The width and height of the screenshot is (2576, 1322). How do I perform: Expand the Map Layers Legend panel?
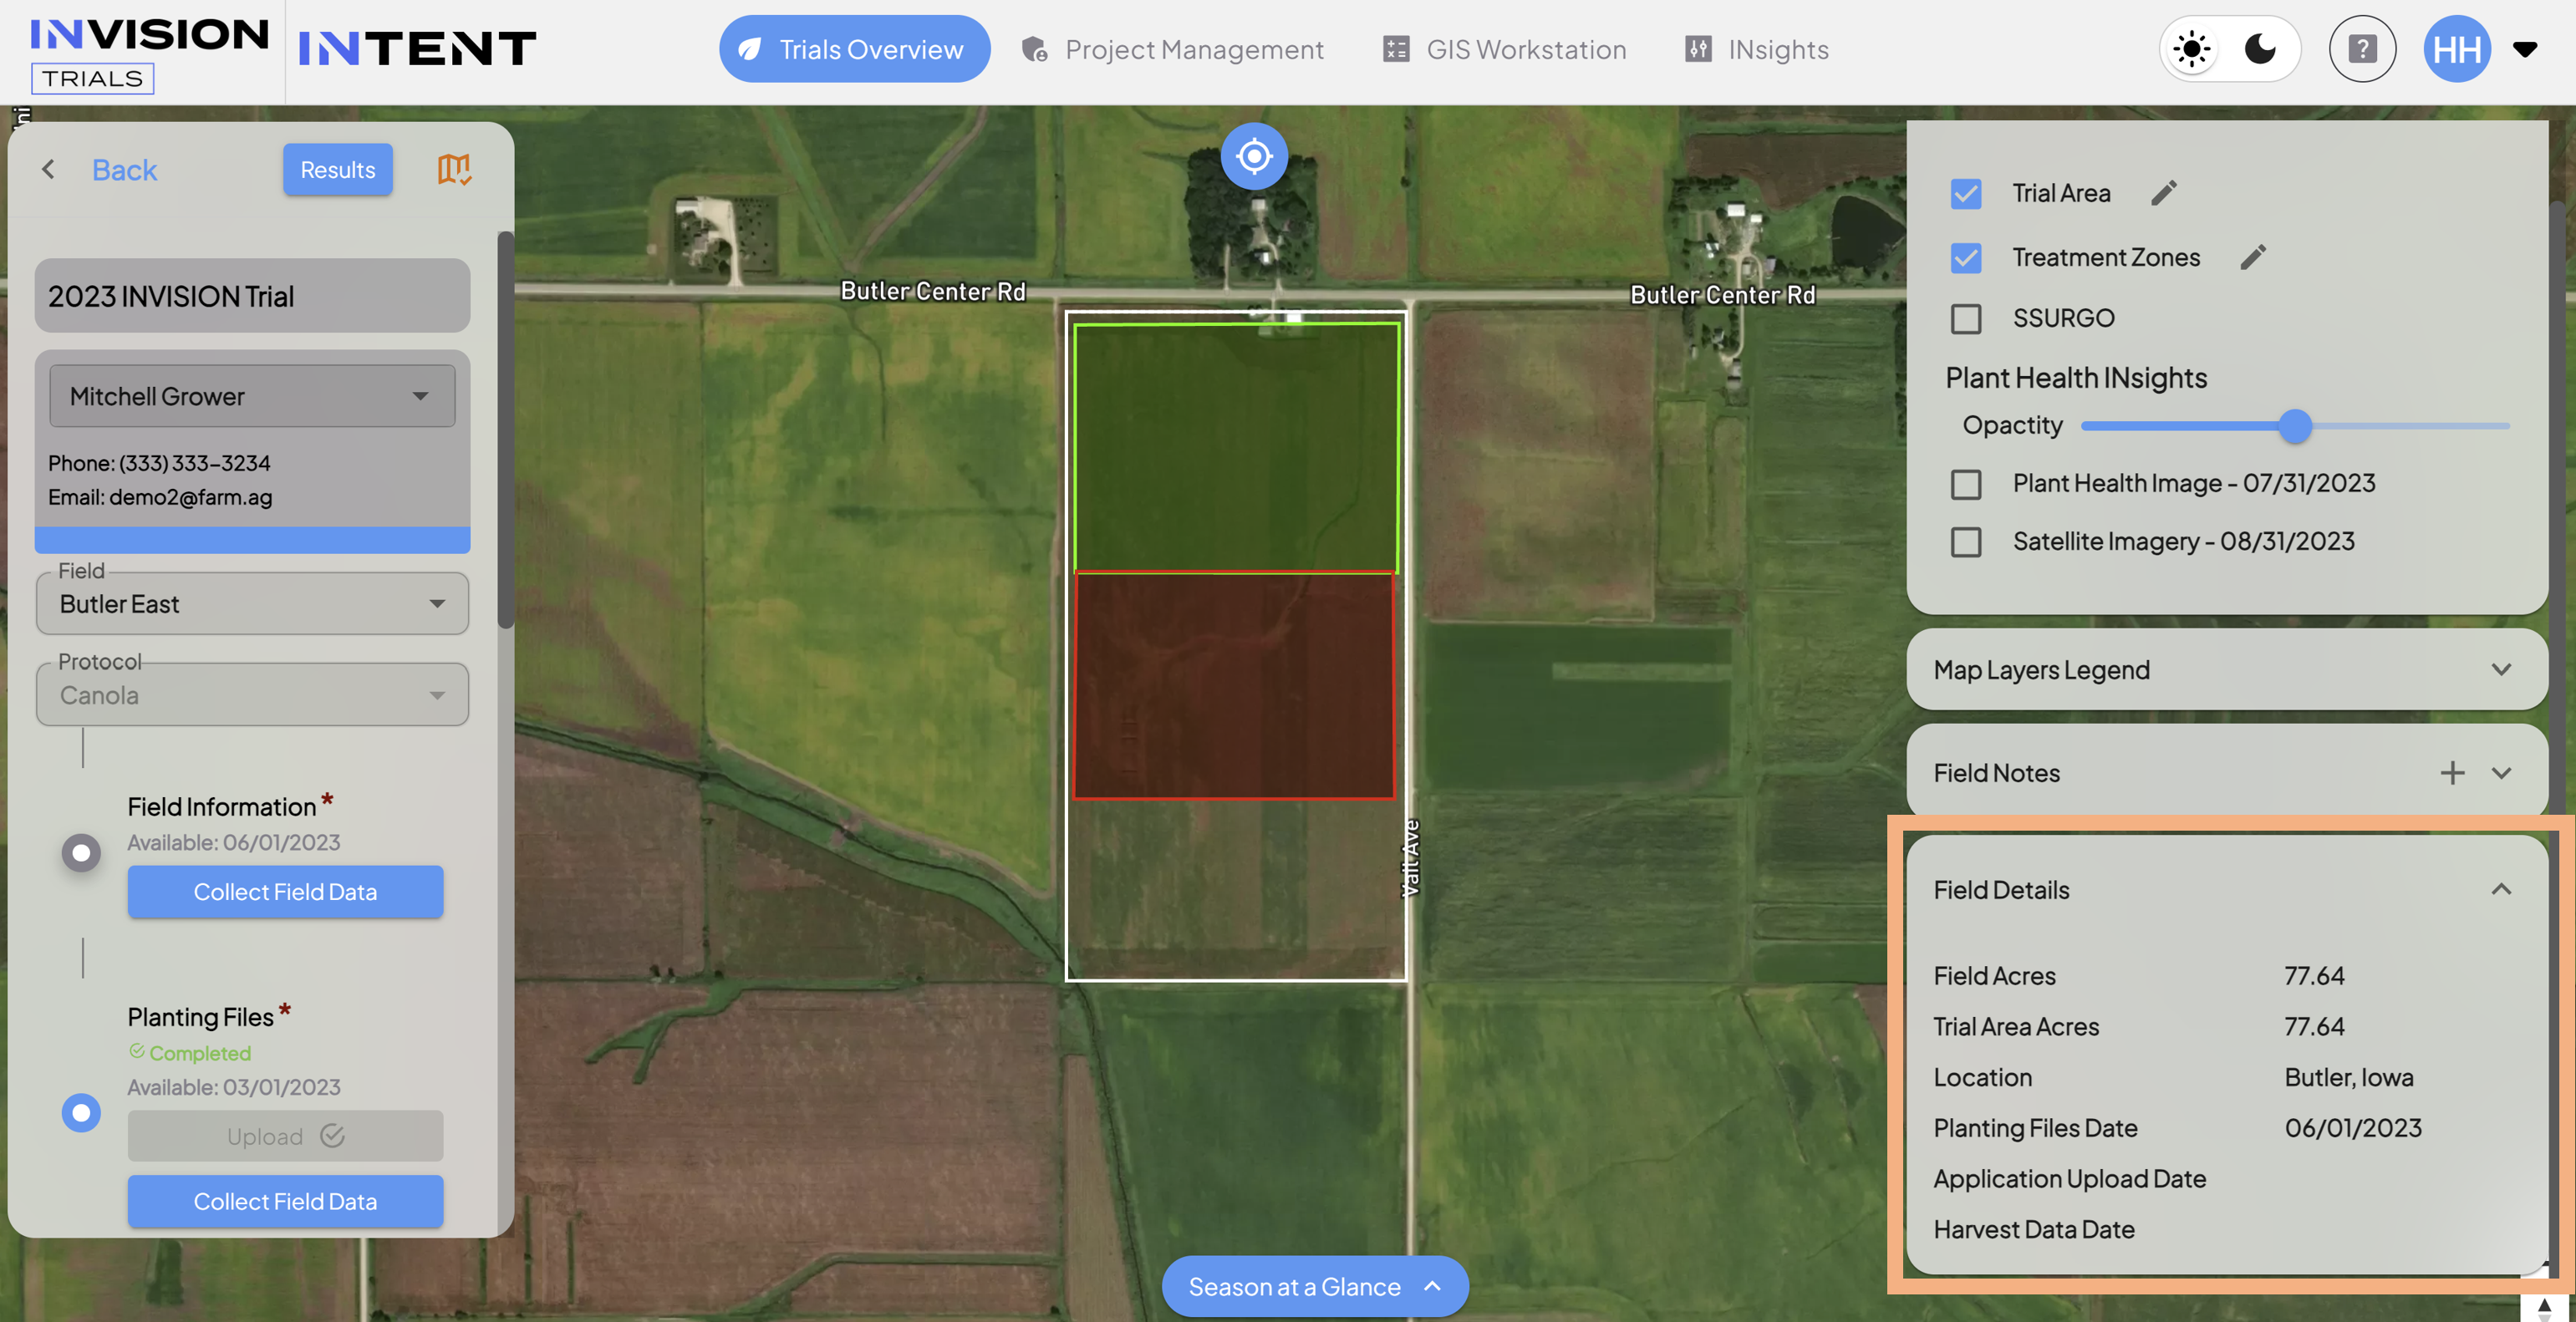tap(2226, 669)
